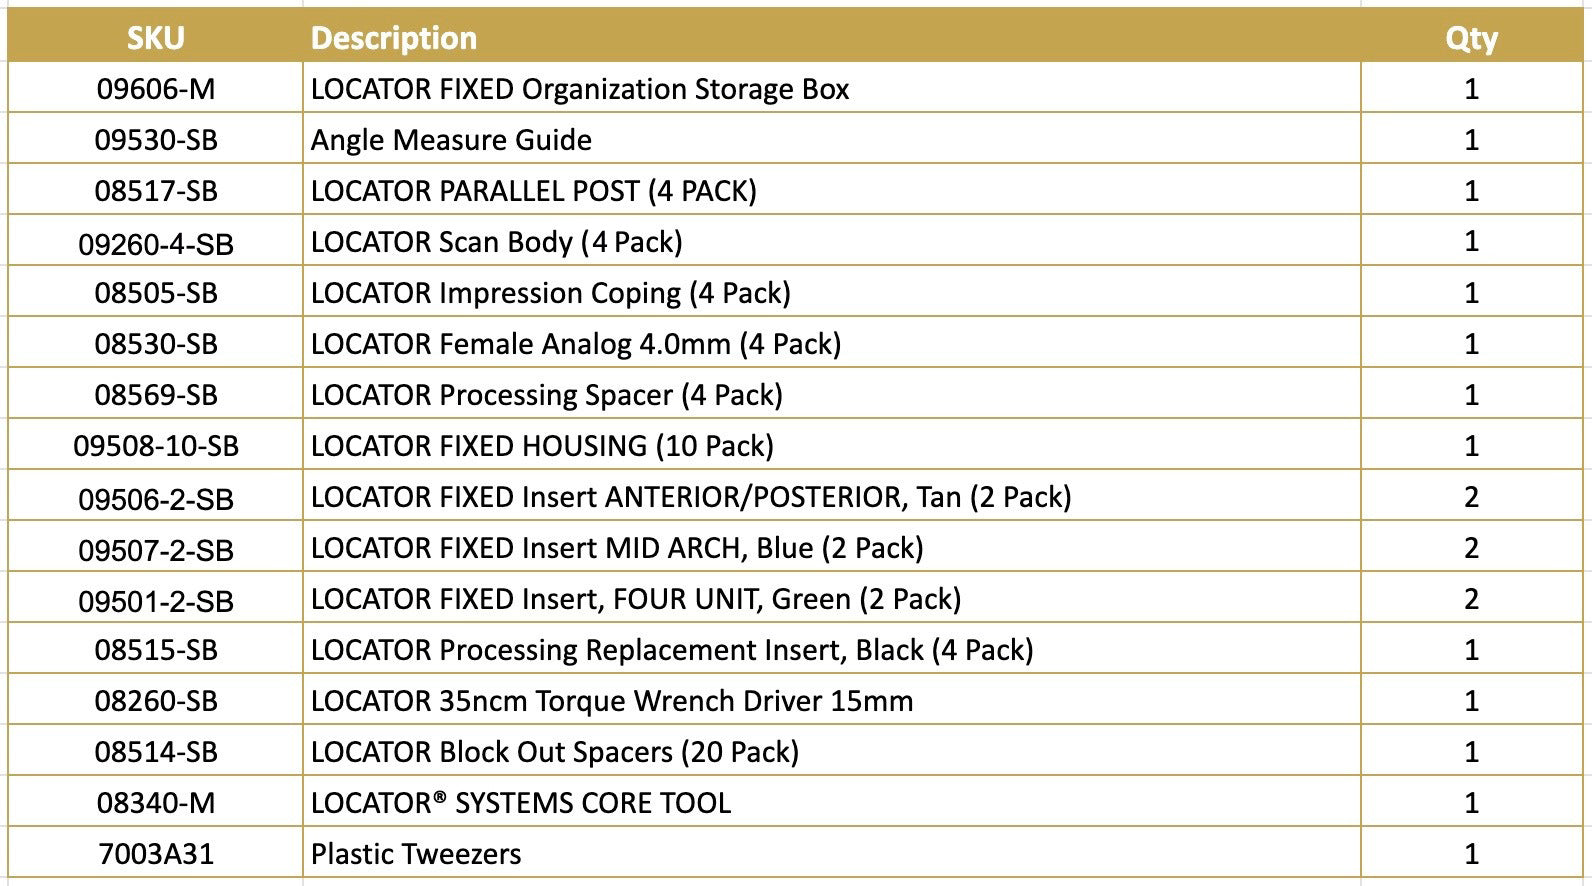Select the Torque Wrench Driver 15mm cell
This screenshot has height=886, width=1592.
tap(611, 701)
